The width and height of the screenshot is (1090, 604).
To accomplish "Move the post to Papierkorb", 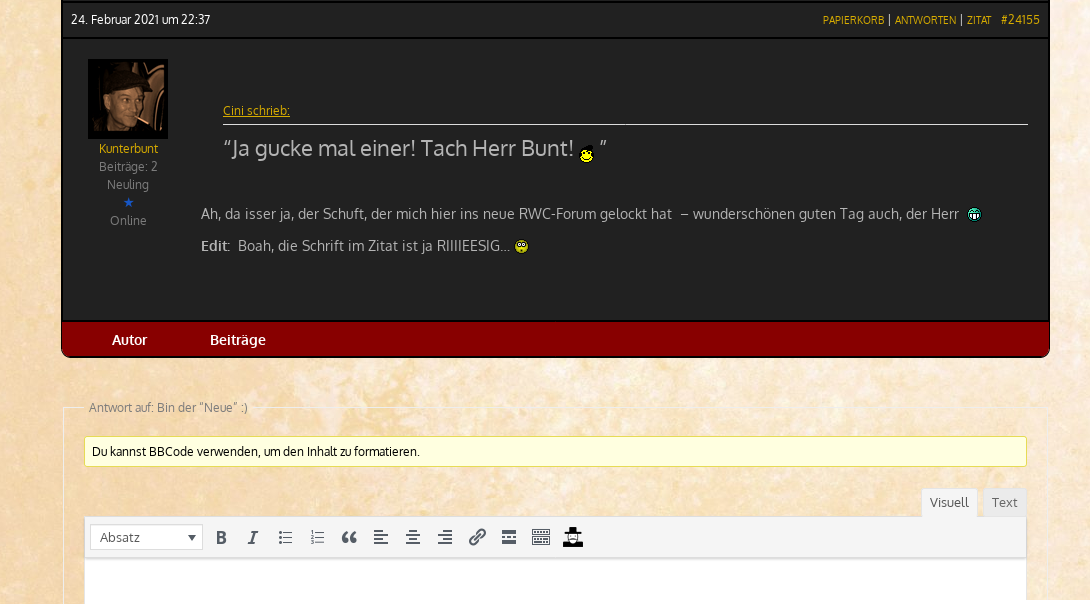I will (x=853, y=19).
